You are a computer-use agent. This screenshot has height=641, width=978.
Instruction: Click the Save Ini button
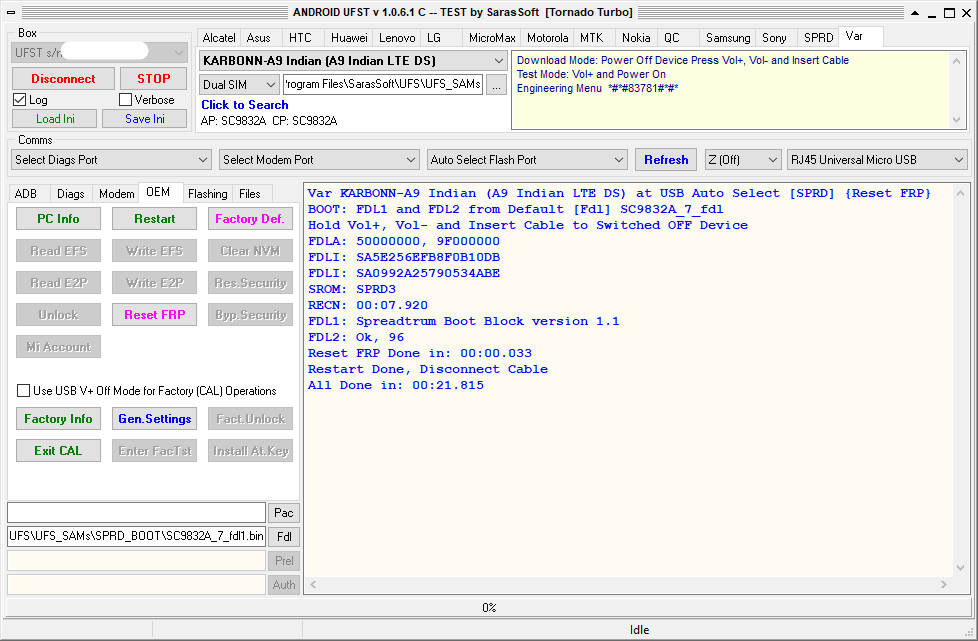click(x=145, y=119)
